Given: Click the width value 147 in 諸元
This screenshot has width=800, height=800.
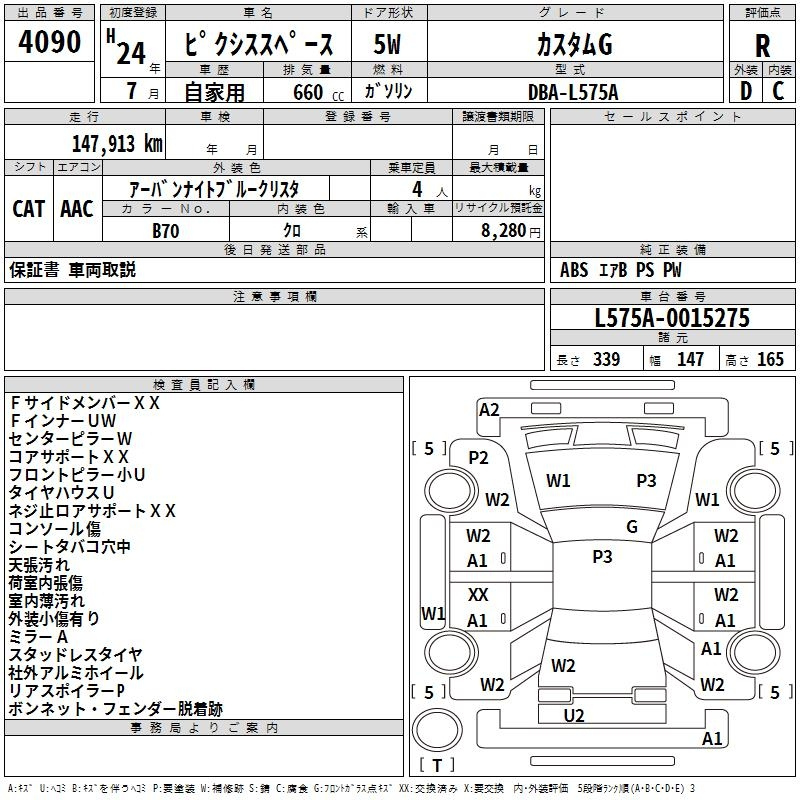Looking at the screenshot, I should (x=690, y=359).
